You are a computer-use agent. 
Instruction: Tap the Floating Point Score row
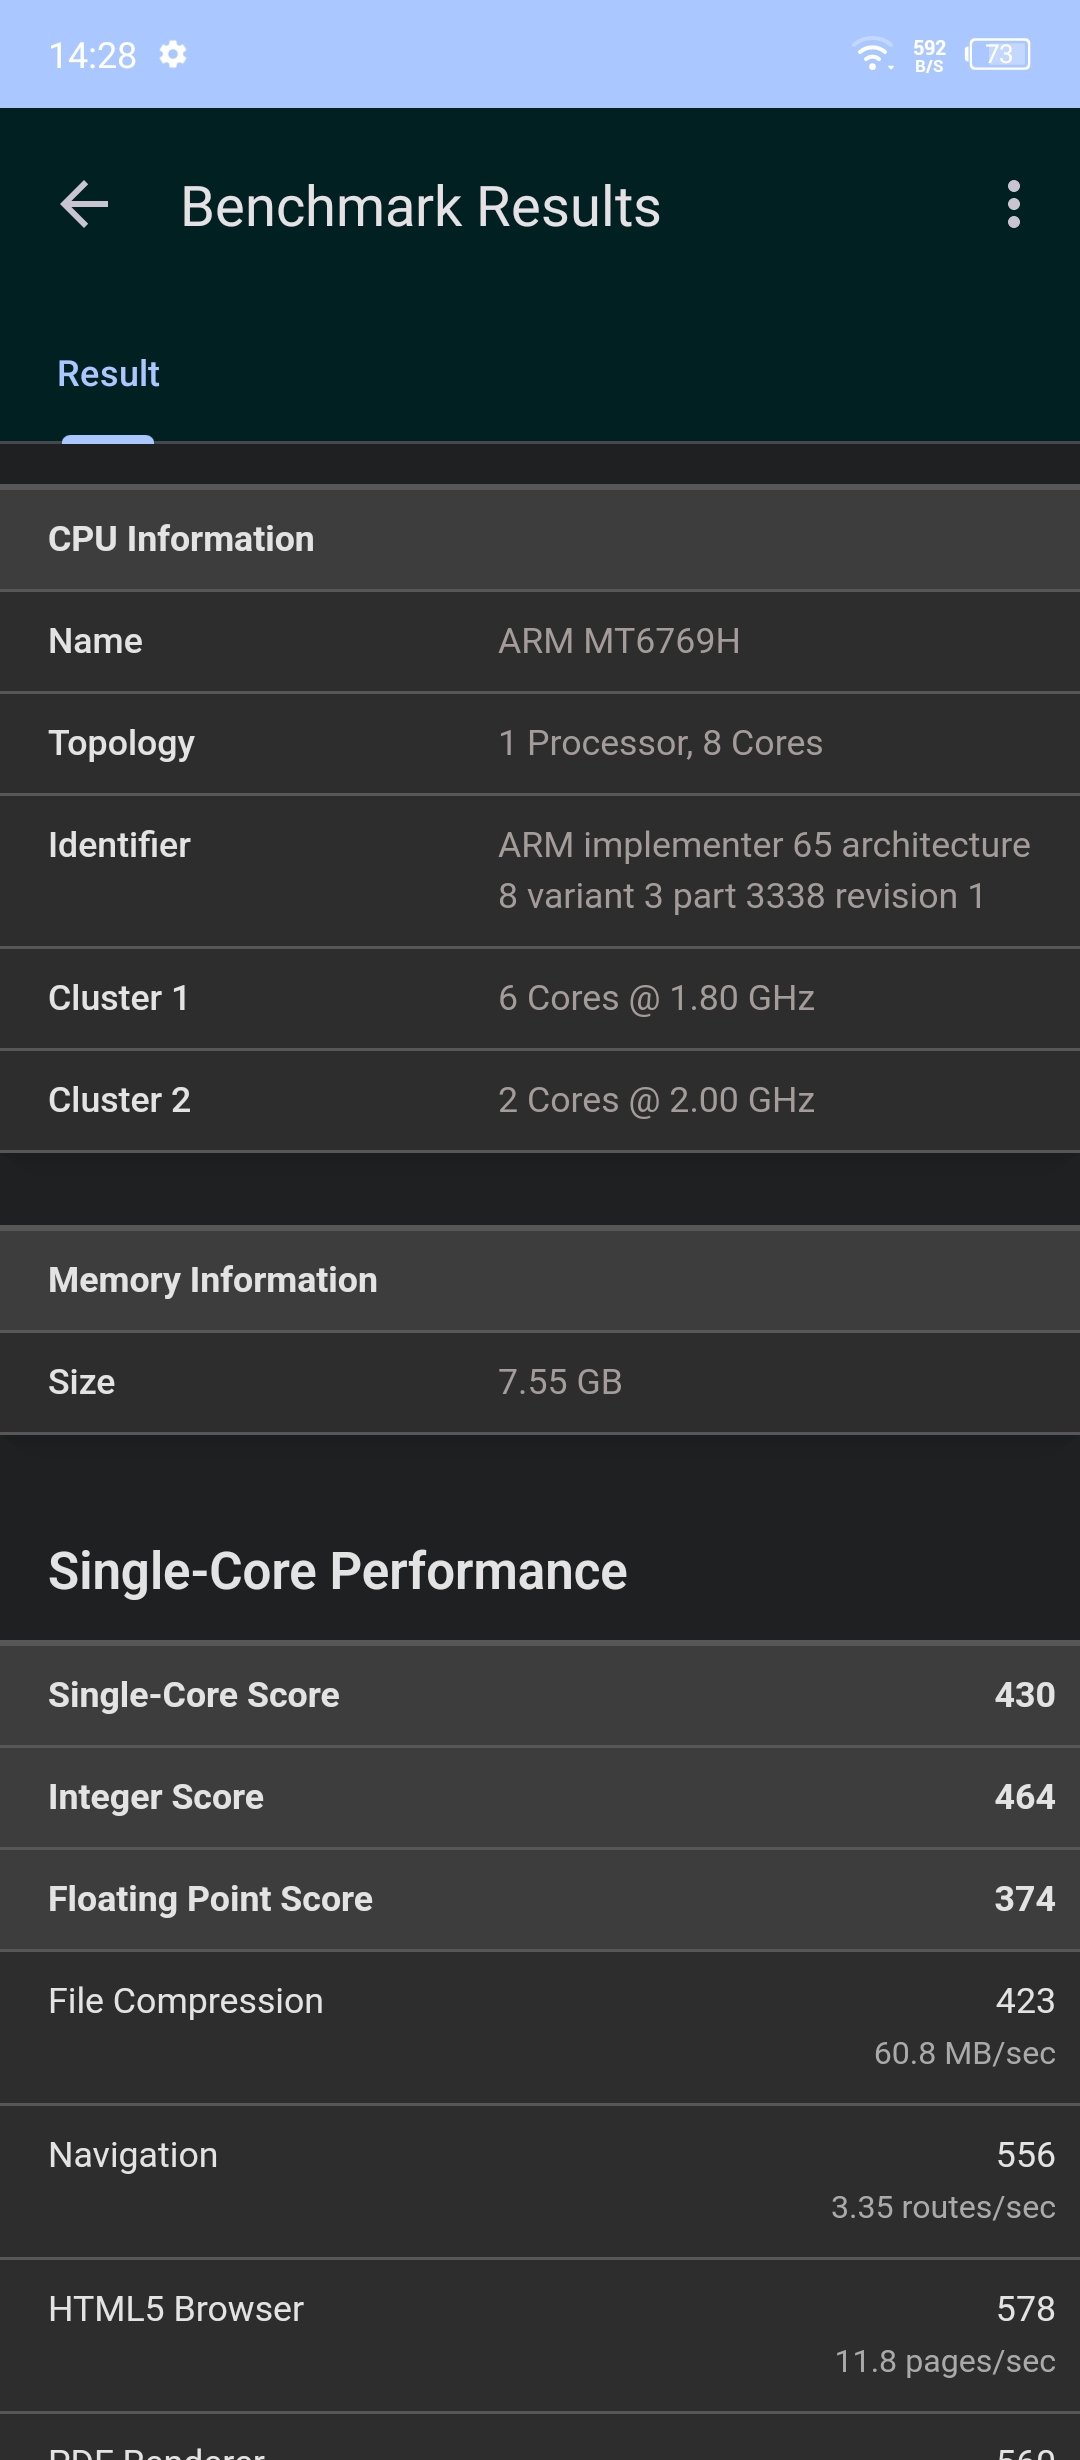540,1899
